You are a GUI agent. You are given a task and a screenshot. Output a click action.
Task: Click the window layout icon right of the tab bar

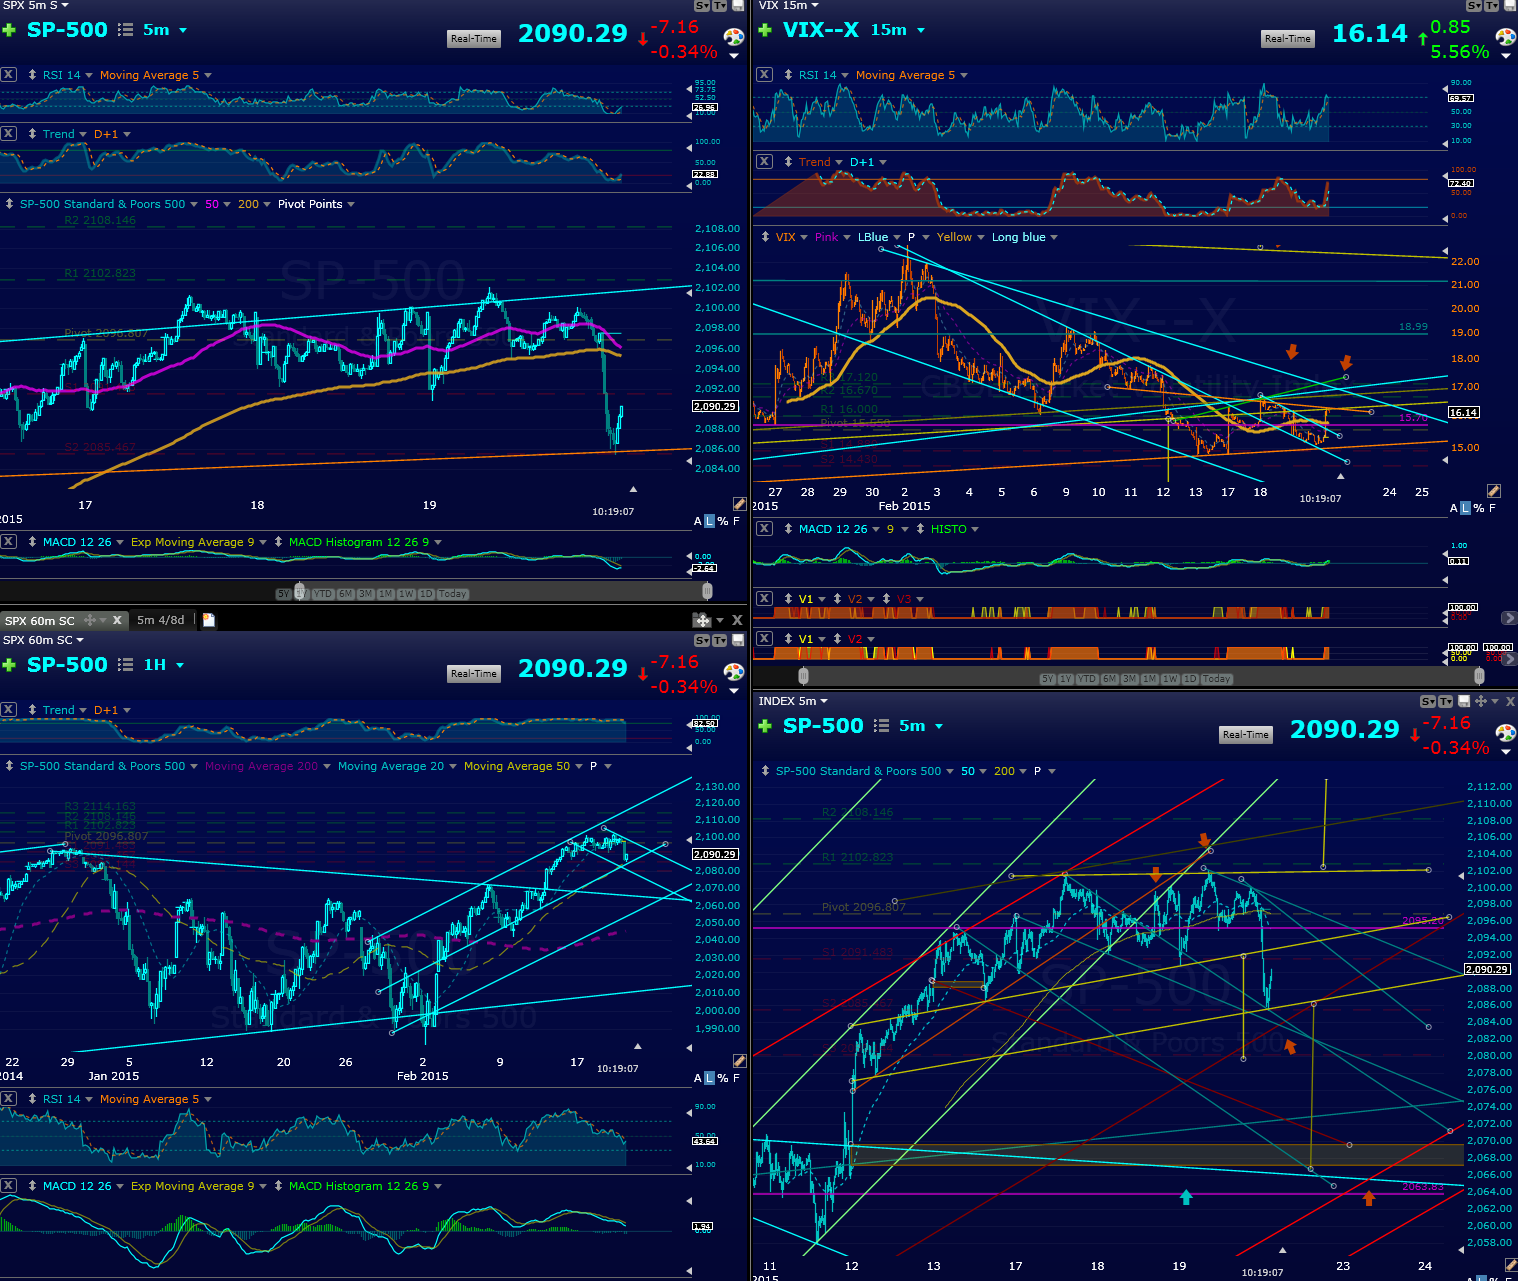pyautogui.click(x=702, y=620)
